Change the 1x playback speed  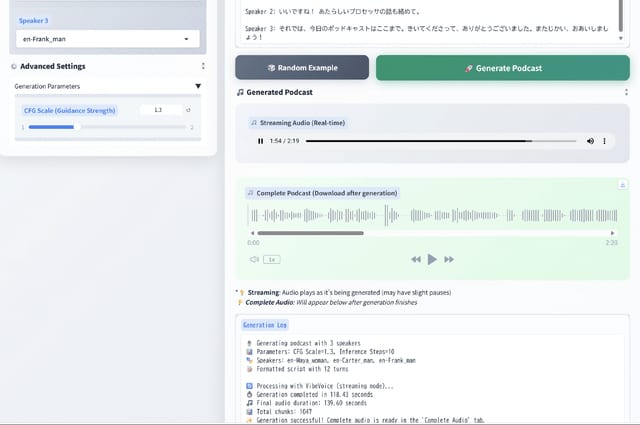click(x=271, y=259)
